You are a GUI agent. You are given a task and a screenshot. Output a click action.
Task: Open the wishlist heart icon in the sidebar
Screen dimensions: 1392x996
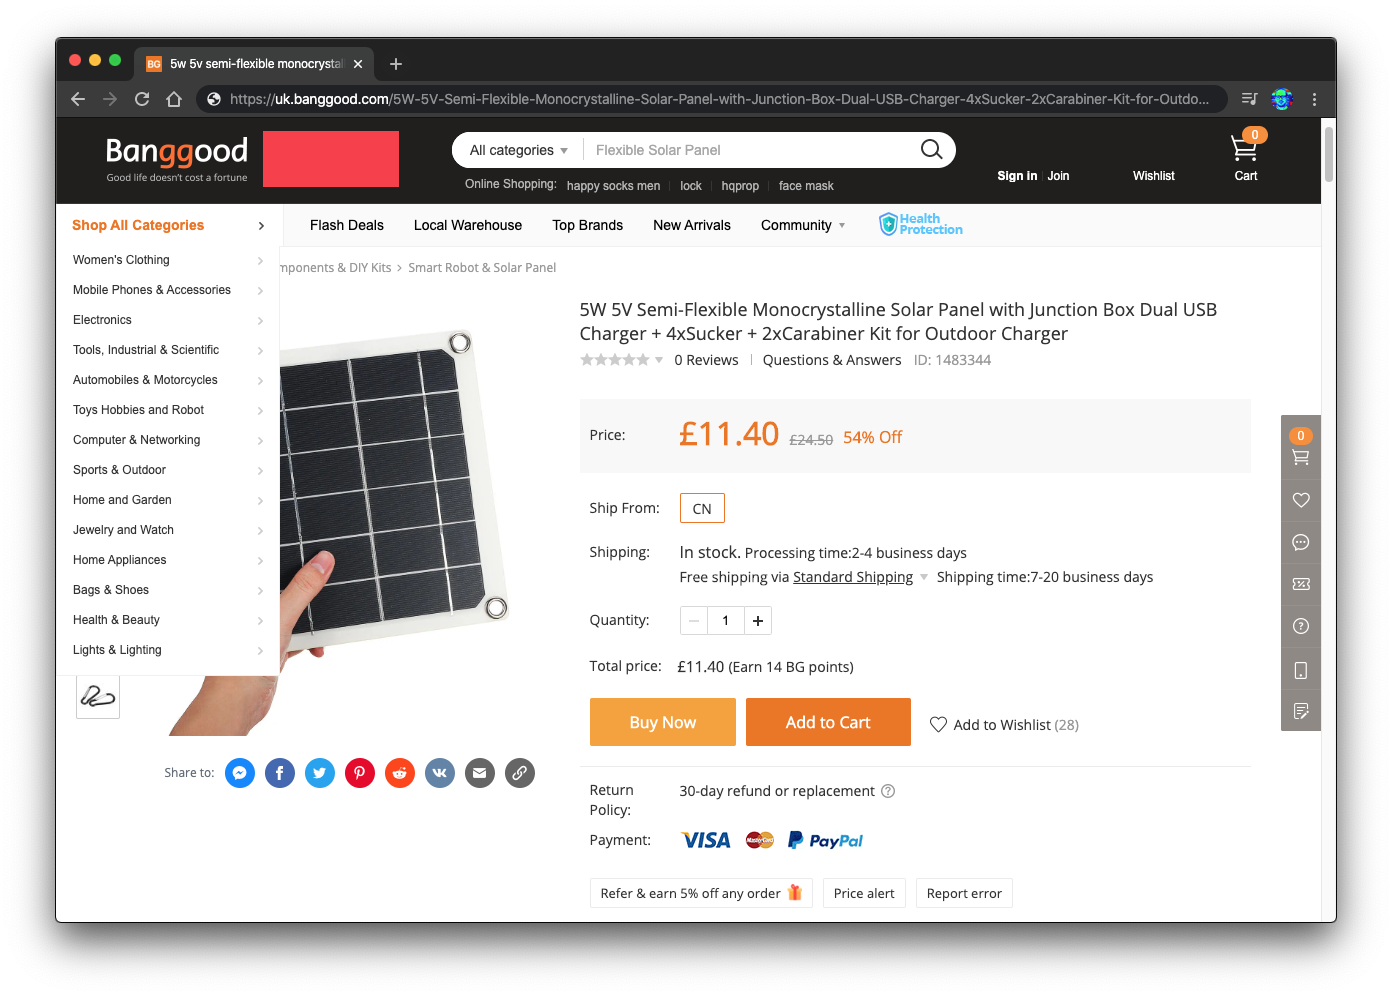click(x=1300, y=500)
